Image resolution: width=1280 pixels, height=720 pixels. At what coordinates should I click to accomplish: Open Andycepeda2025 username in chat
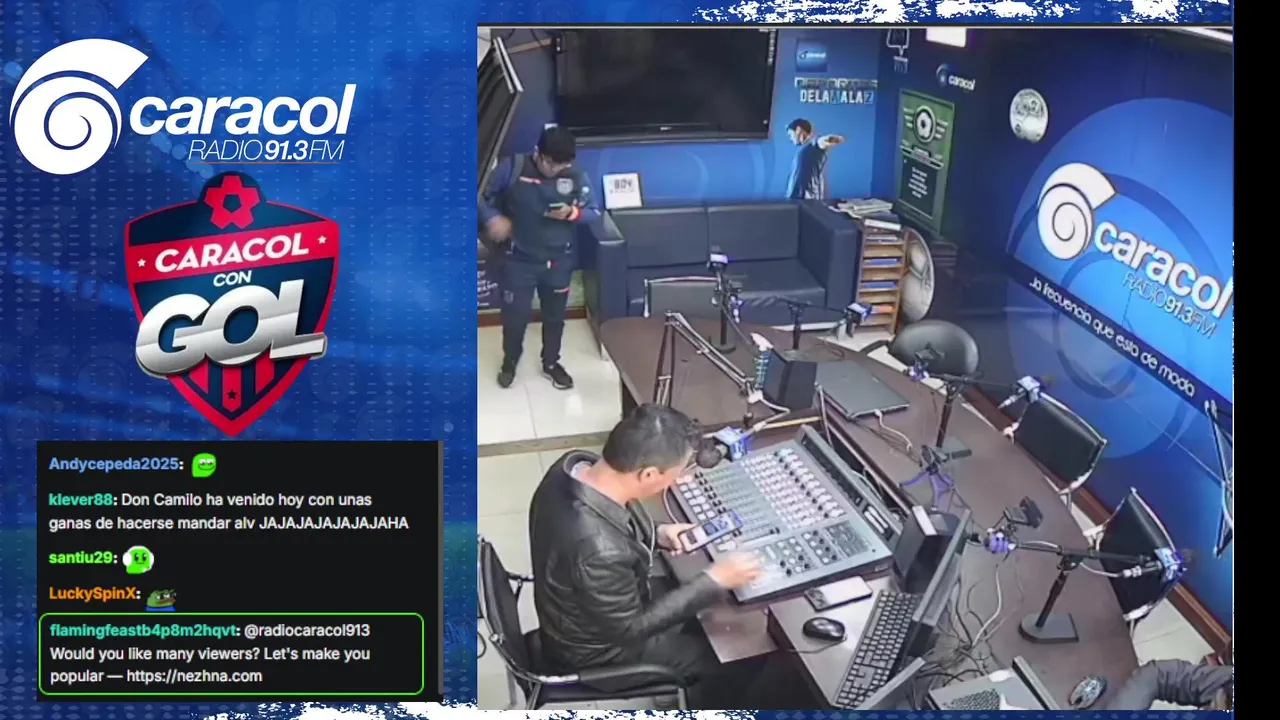[115, 465]
